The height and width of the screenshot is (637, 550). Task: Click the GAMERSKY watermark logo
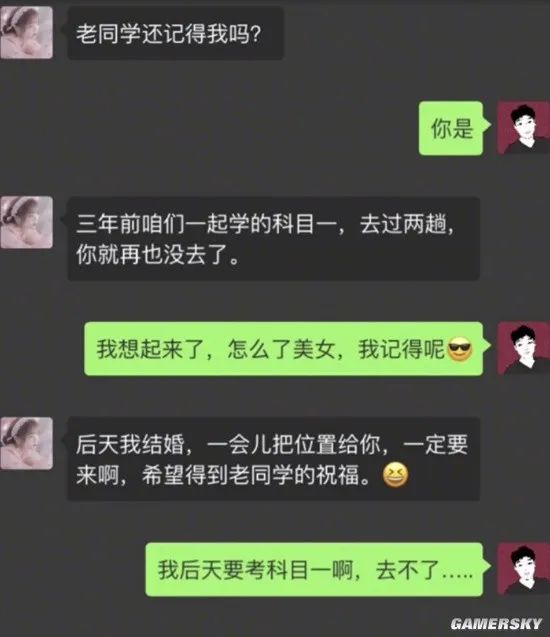click(496, 624)
